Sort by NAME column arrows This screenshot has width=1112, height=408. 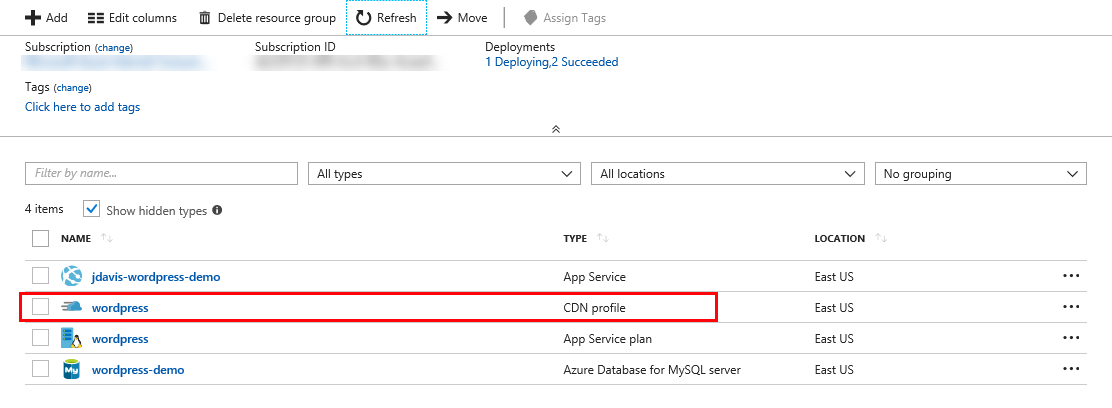106,238
